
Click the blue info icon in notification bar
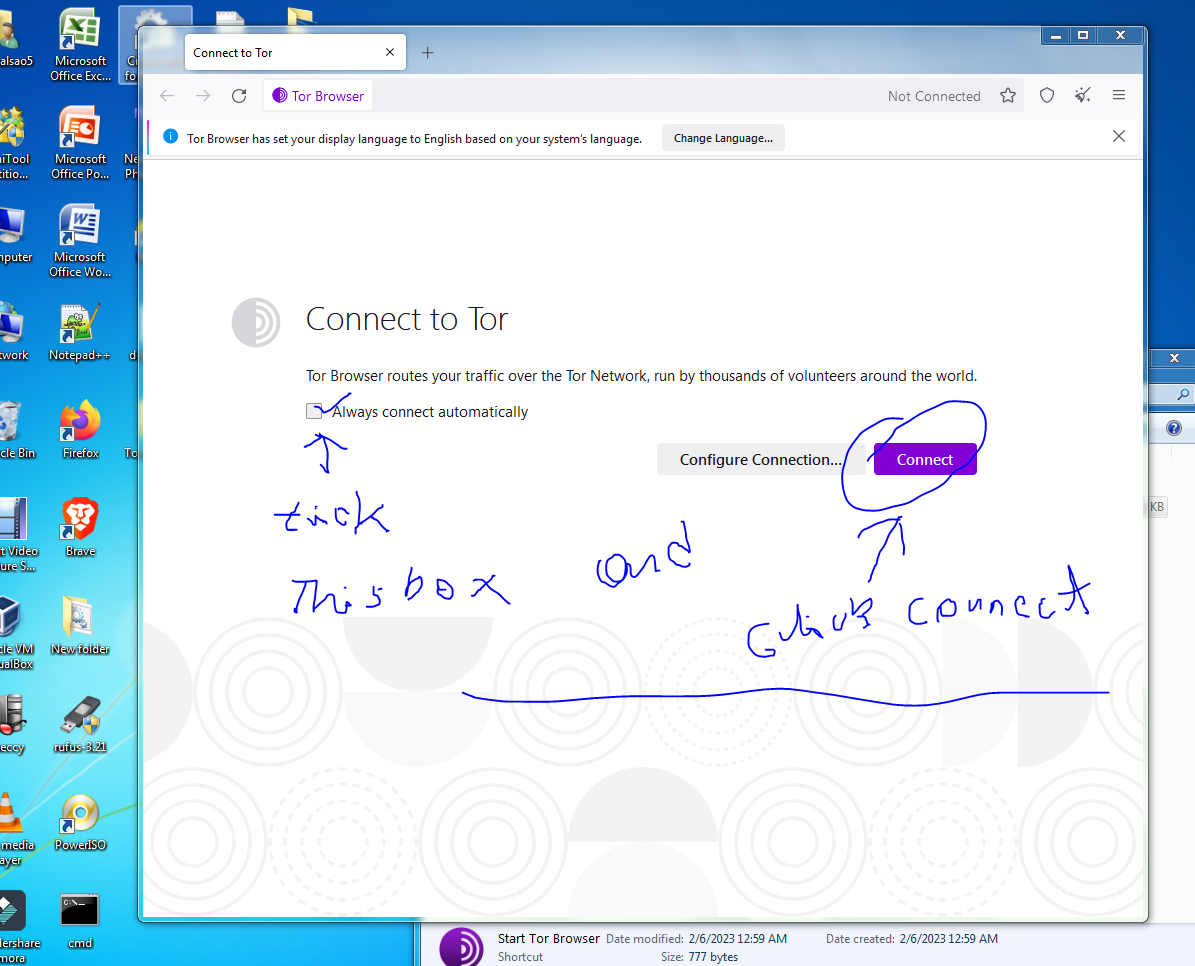pos(171,136)
